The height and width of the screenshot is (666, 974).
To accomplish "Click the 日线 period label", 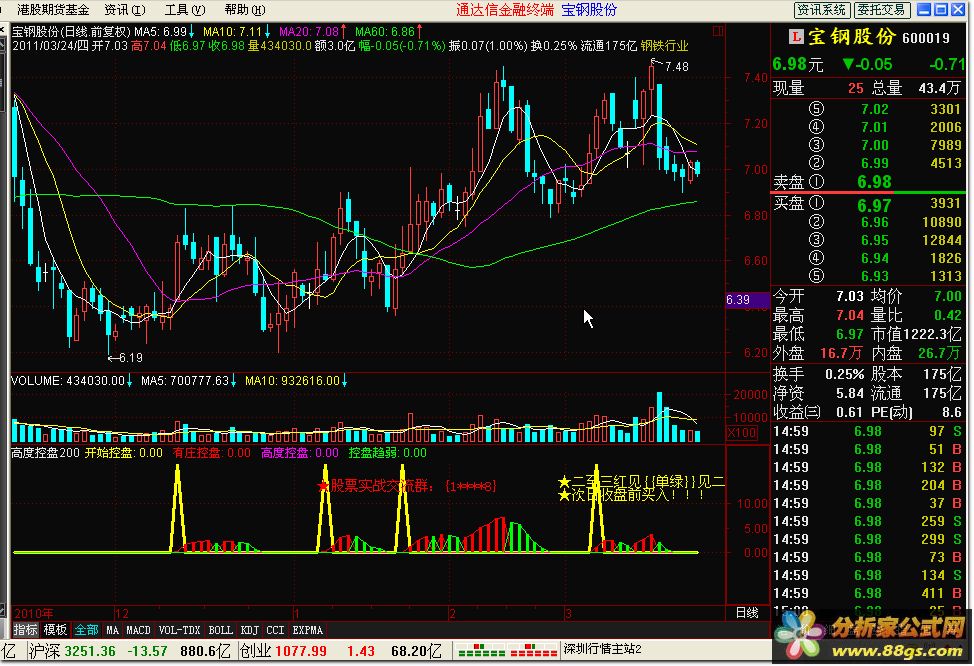I will pyautogui.click(x=747, y=613).
